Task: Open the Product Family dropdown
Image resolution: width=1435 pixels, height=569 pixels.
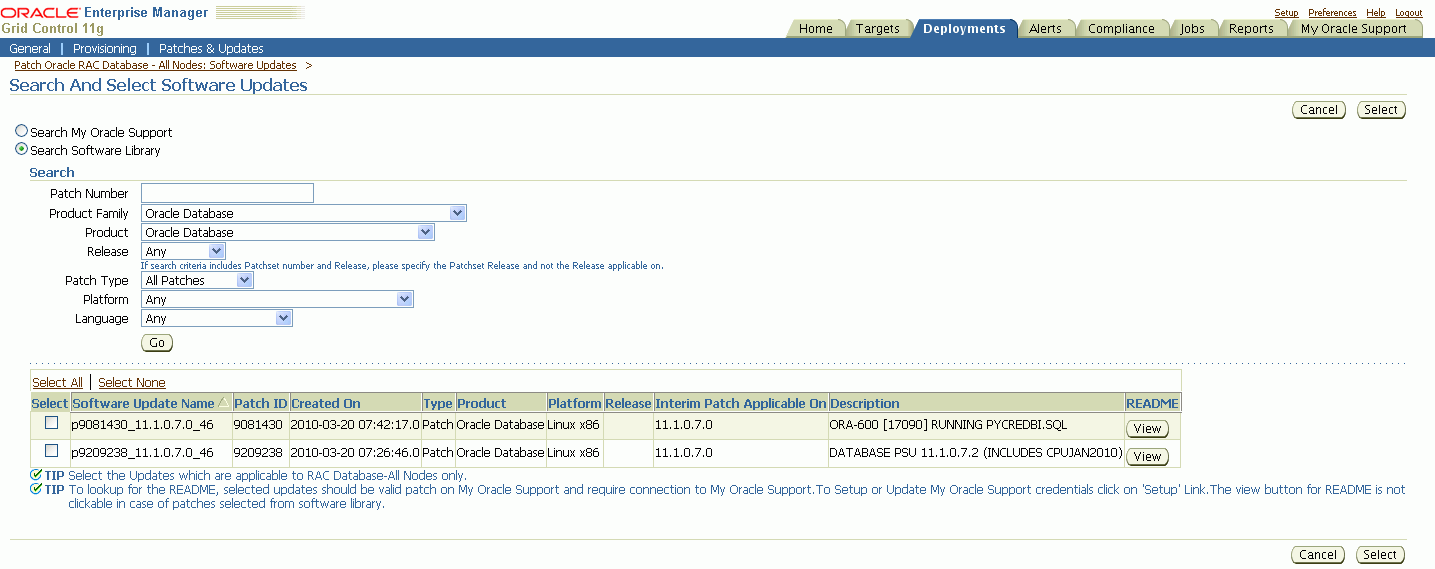Action: (x=304, y=213)
